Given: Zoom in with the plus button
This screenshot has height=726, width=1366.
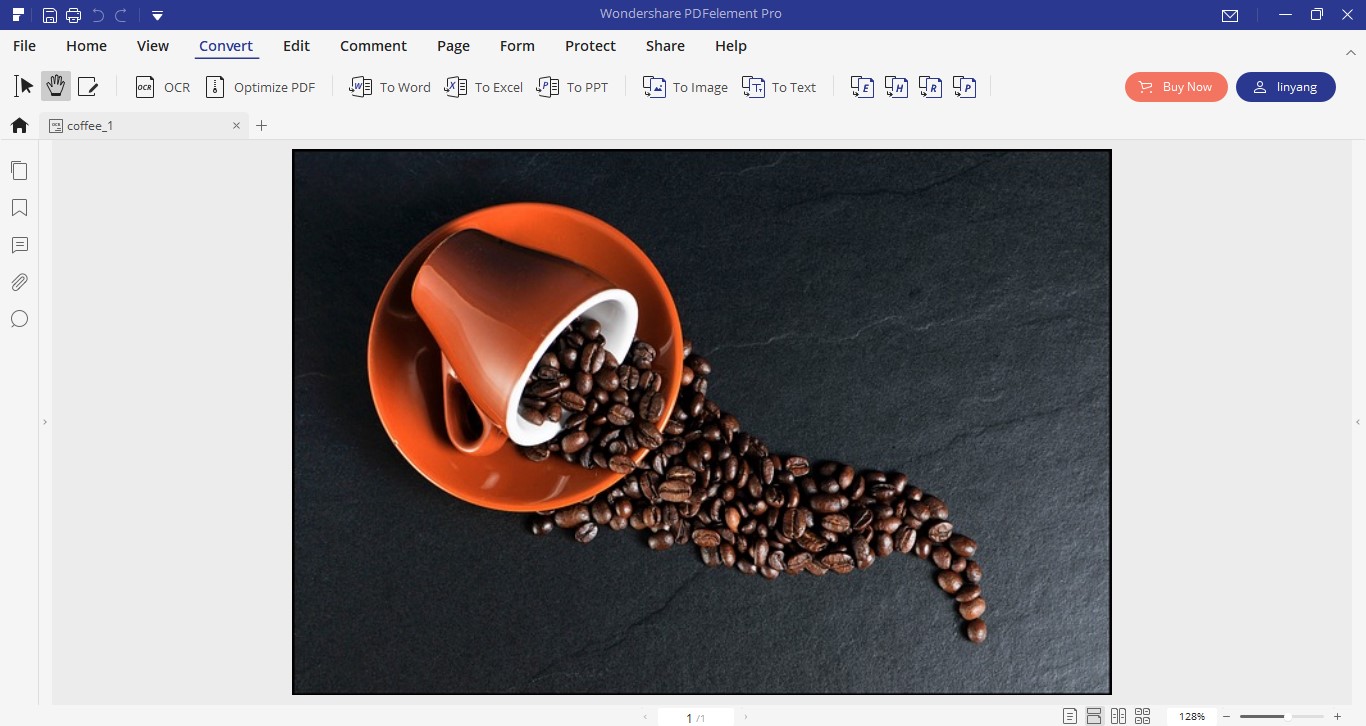Looking at the screenshot, I should tap(1337, 717).
